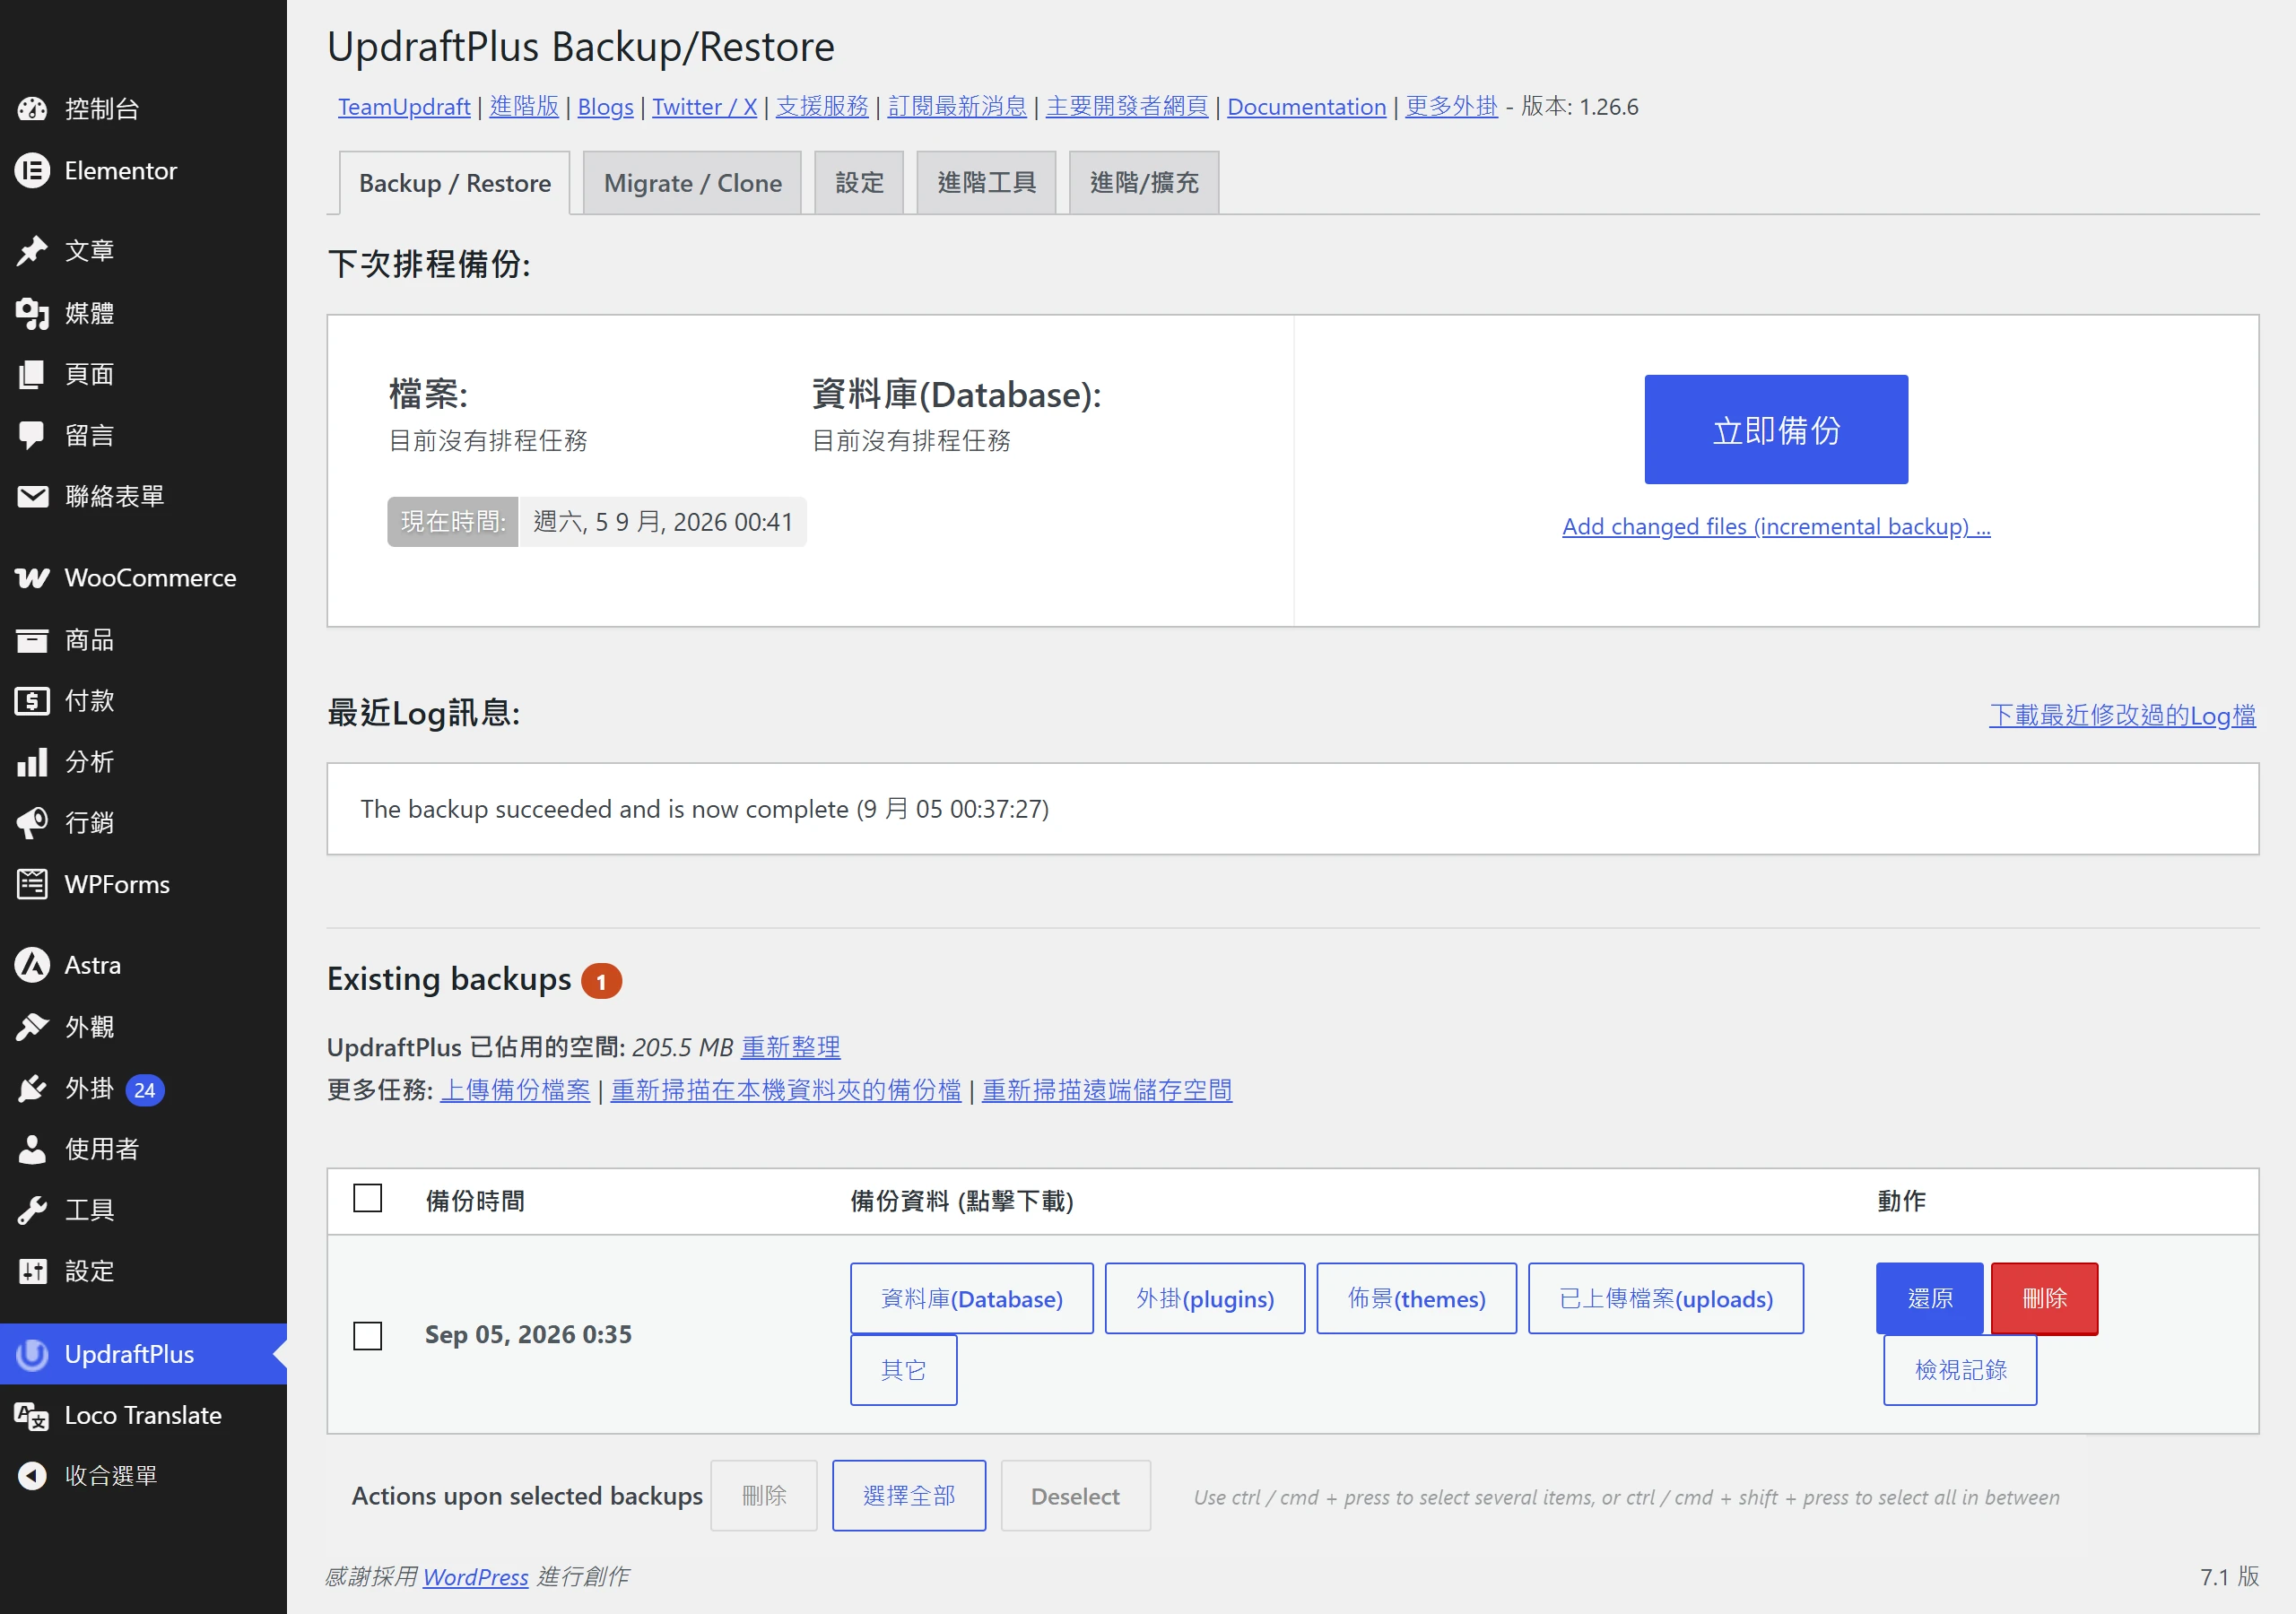Click the grey 刪除 button for selected backups

764,1495
